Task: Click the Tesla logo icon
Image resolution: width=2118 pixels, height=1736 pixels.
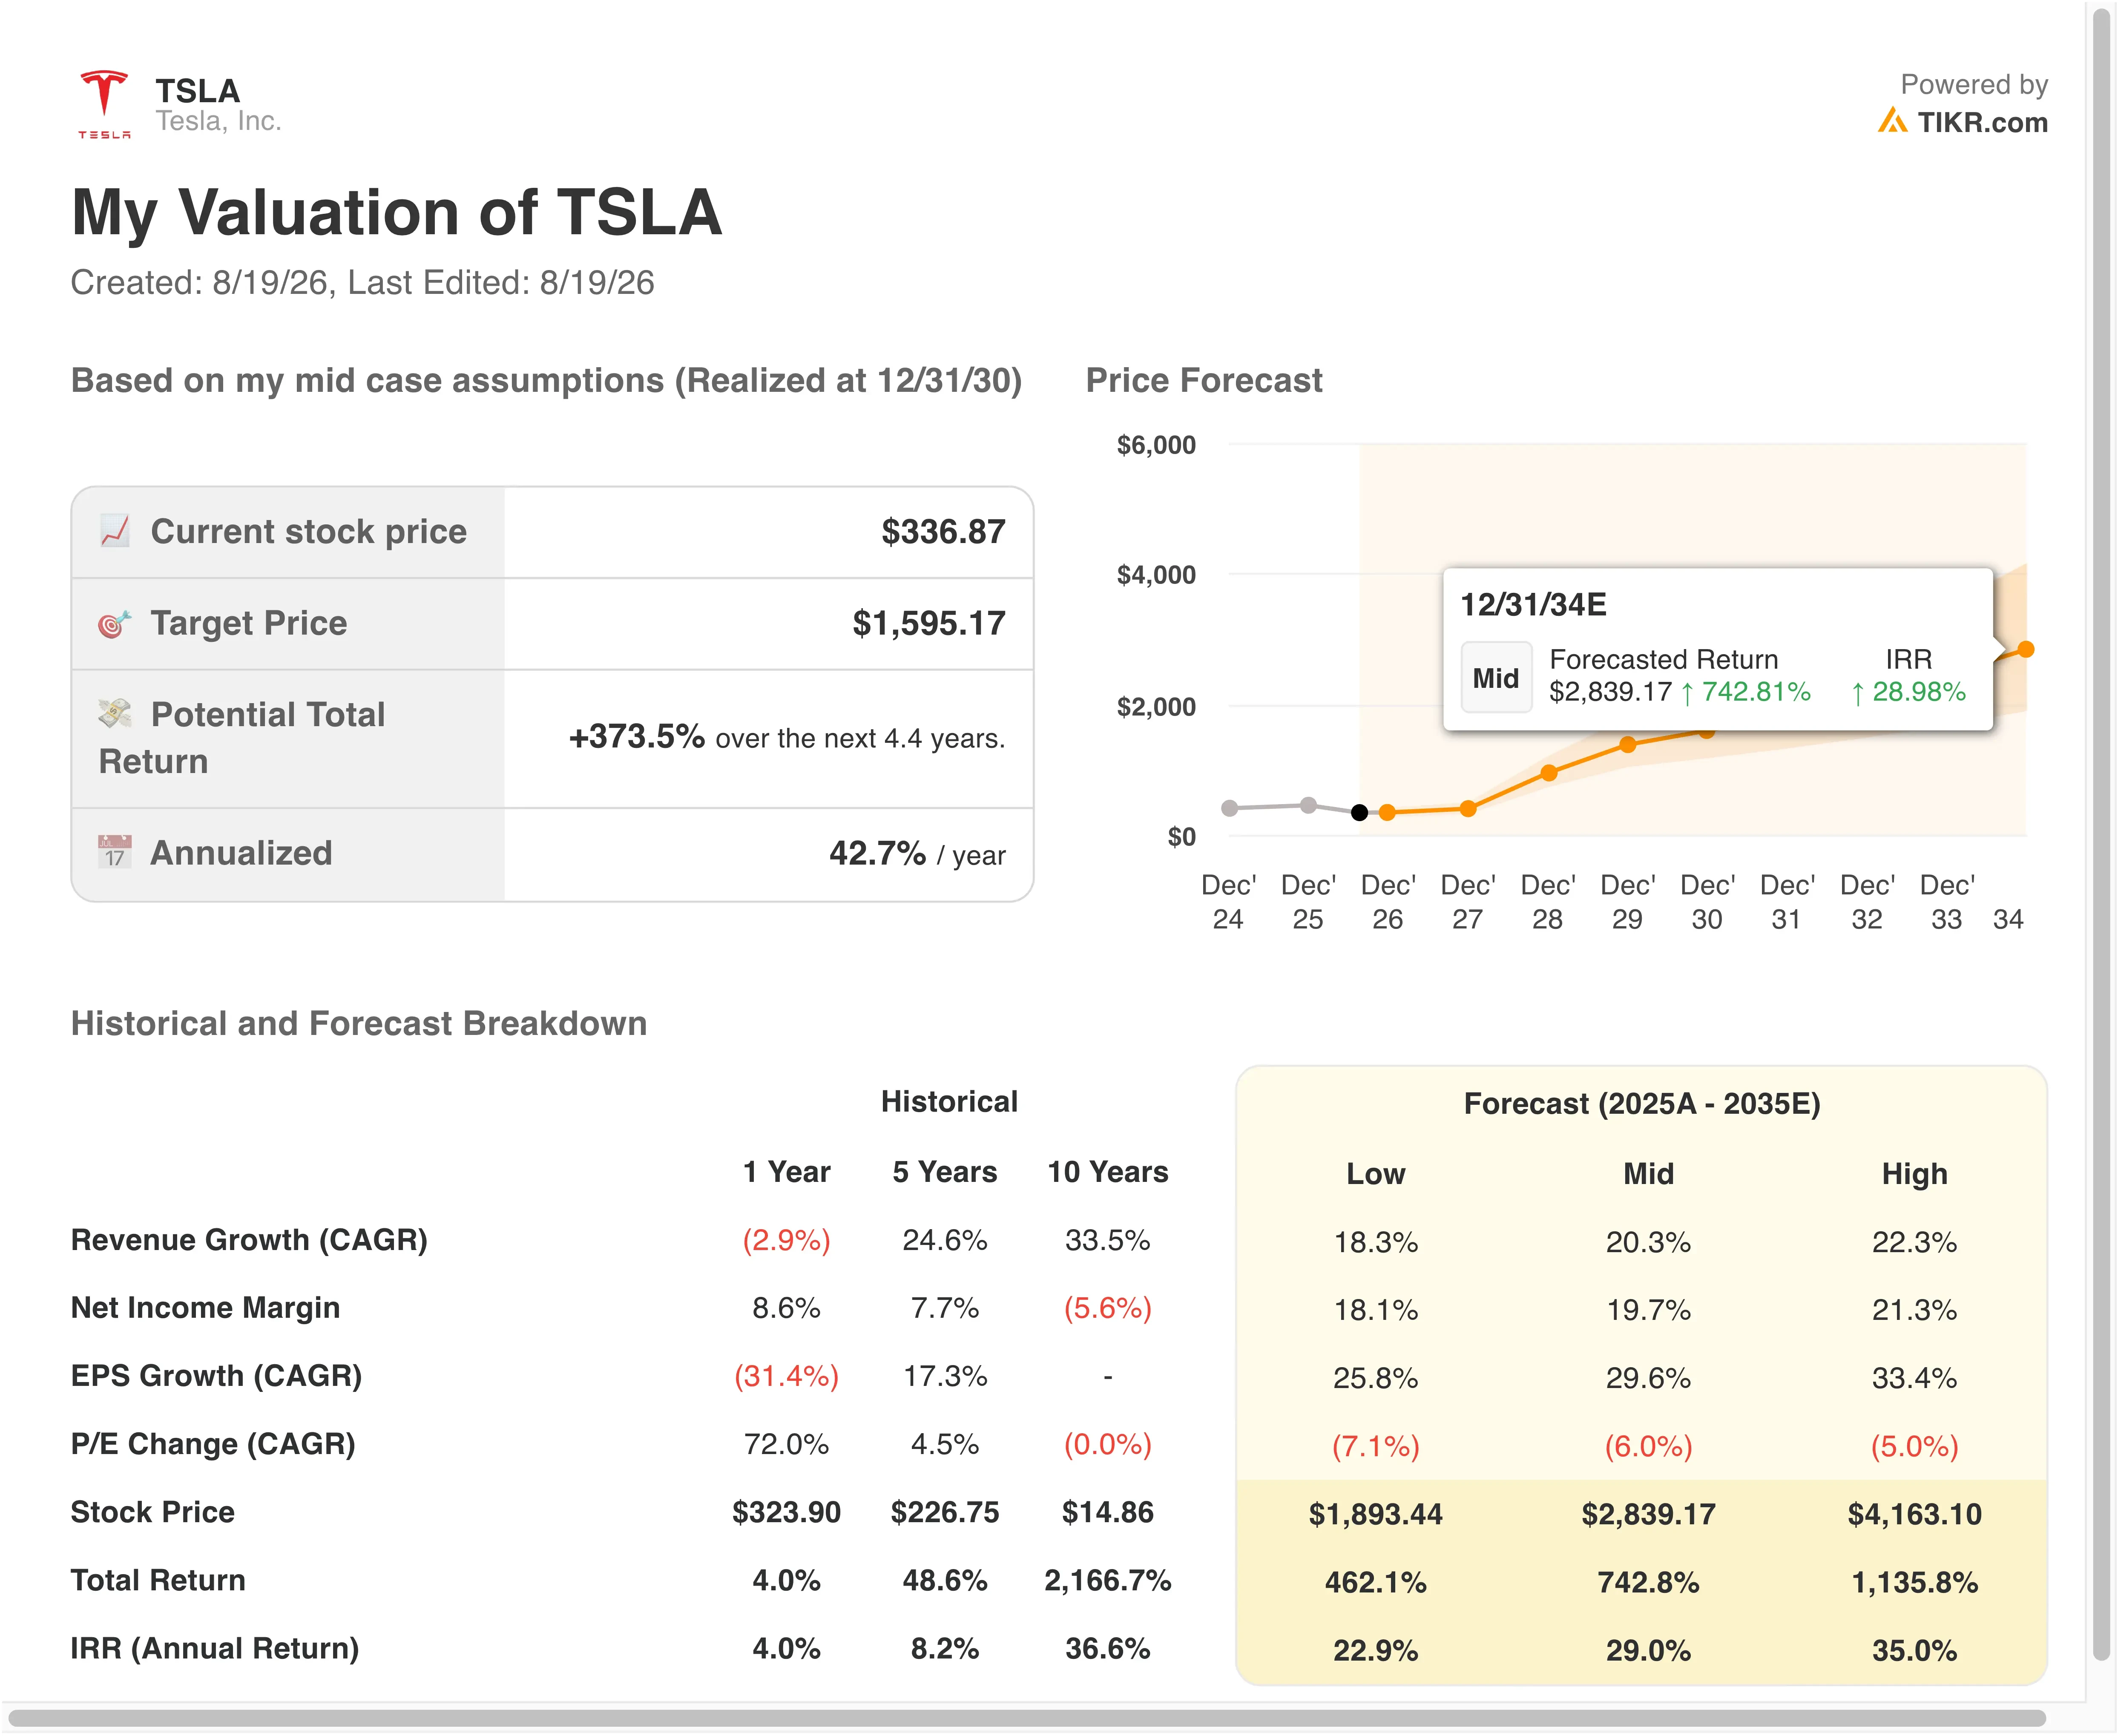Action: coord(104,104)
